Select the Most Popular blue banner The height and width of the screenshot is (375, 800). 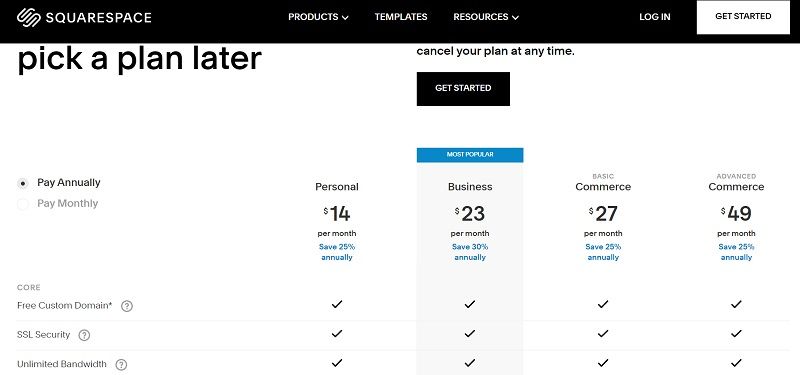(x=470, y=155)
